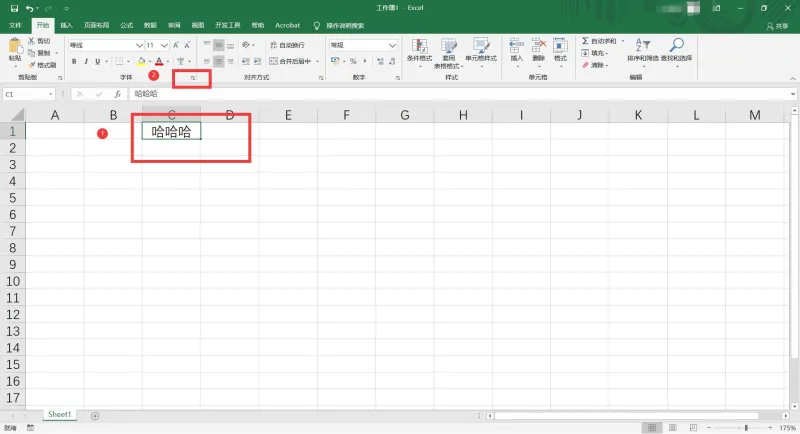The width and height of the screenshot is (800, 434).
Task: Click the Paste (粘贴) clipboard icon
Action: point(15,46)
